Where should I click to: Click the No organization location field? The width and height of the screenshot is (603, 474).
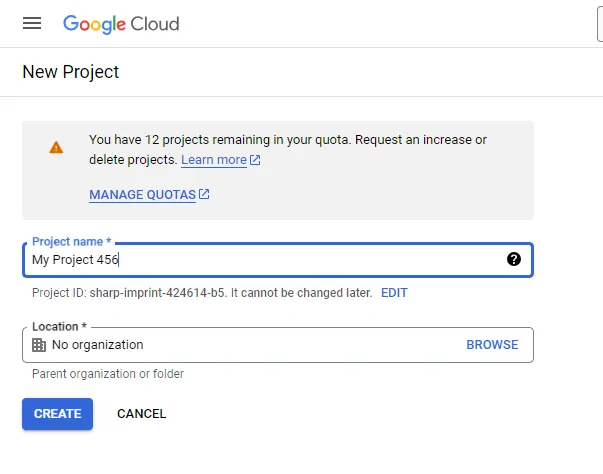click(x=278, y=345)
